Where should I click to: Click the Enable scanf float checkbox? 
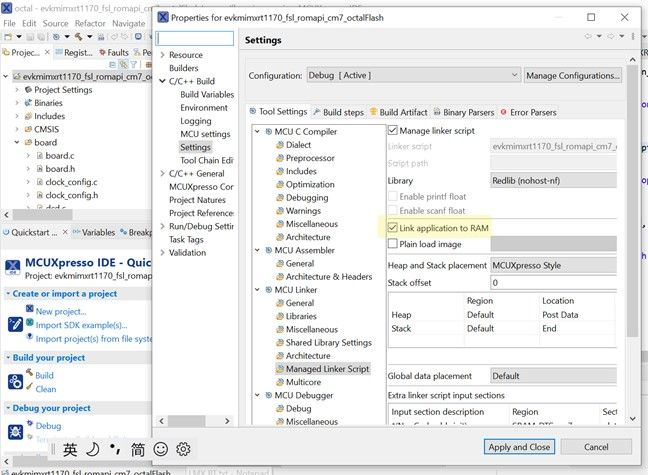coord(393,210)
